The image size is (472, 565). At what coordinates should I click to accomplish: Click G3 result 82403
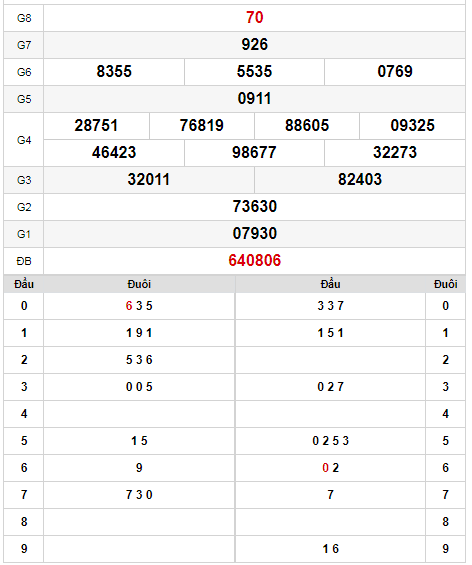point(360,179)
